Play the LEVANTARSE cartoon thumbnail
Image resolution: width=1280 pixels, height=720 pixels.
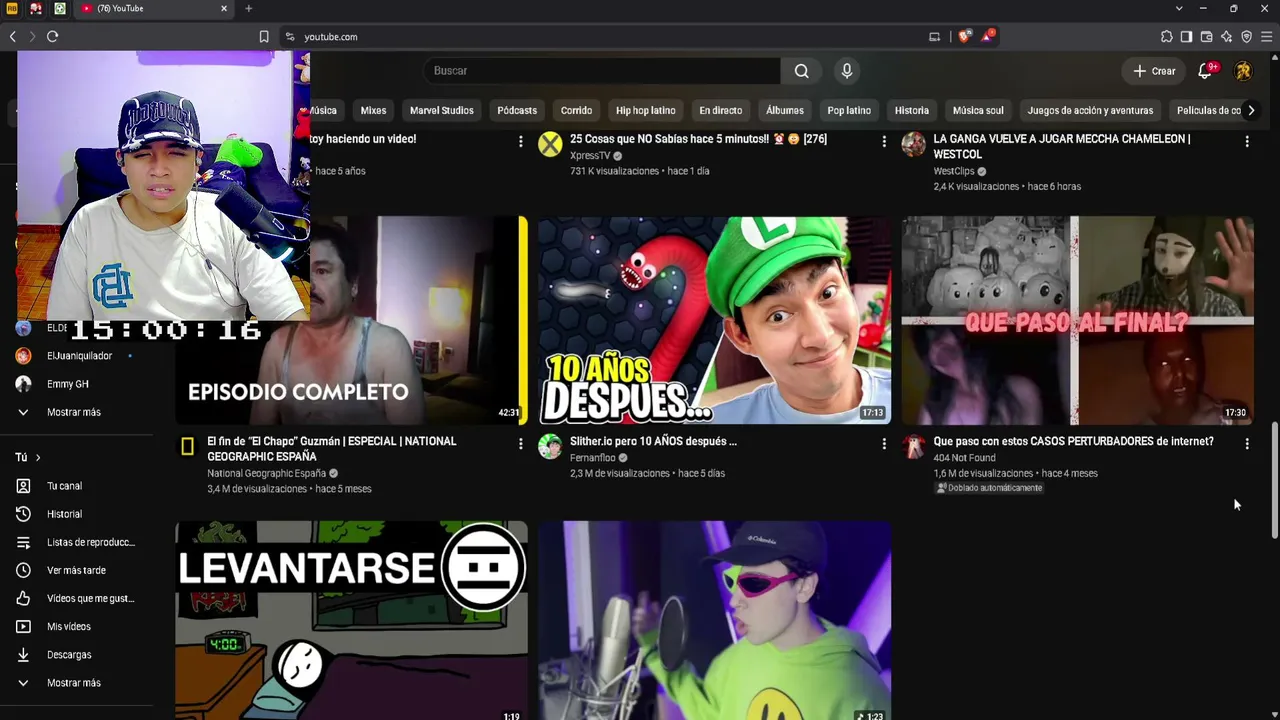(351, 620)
